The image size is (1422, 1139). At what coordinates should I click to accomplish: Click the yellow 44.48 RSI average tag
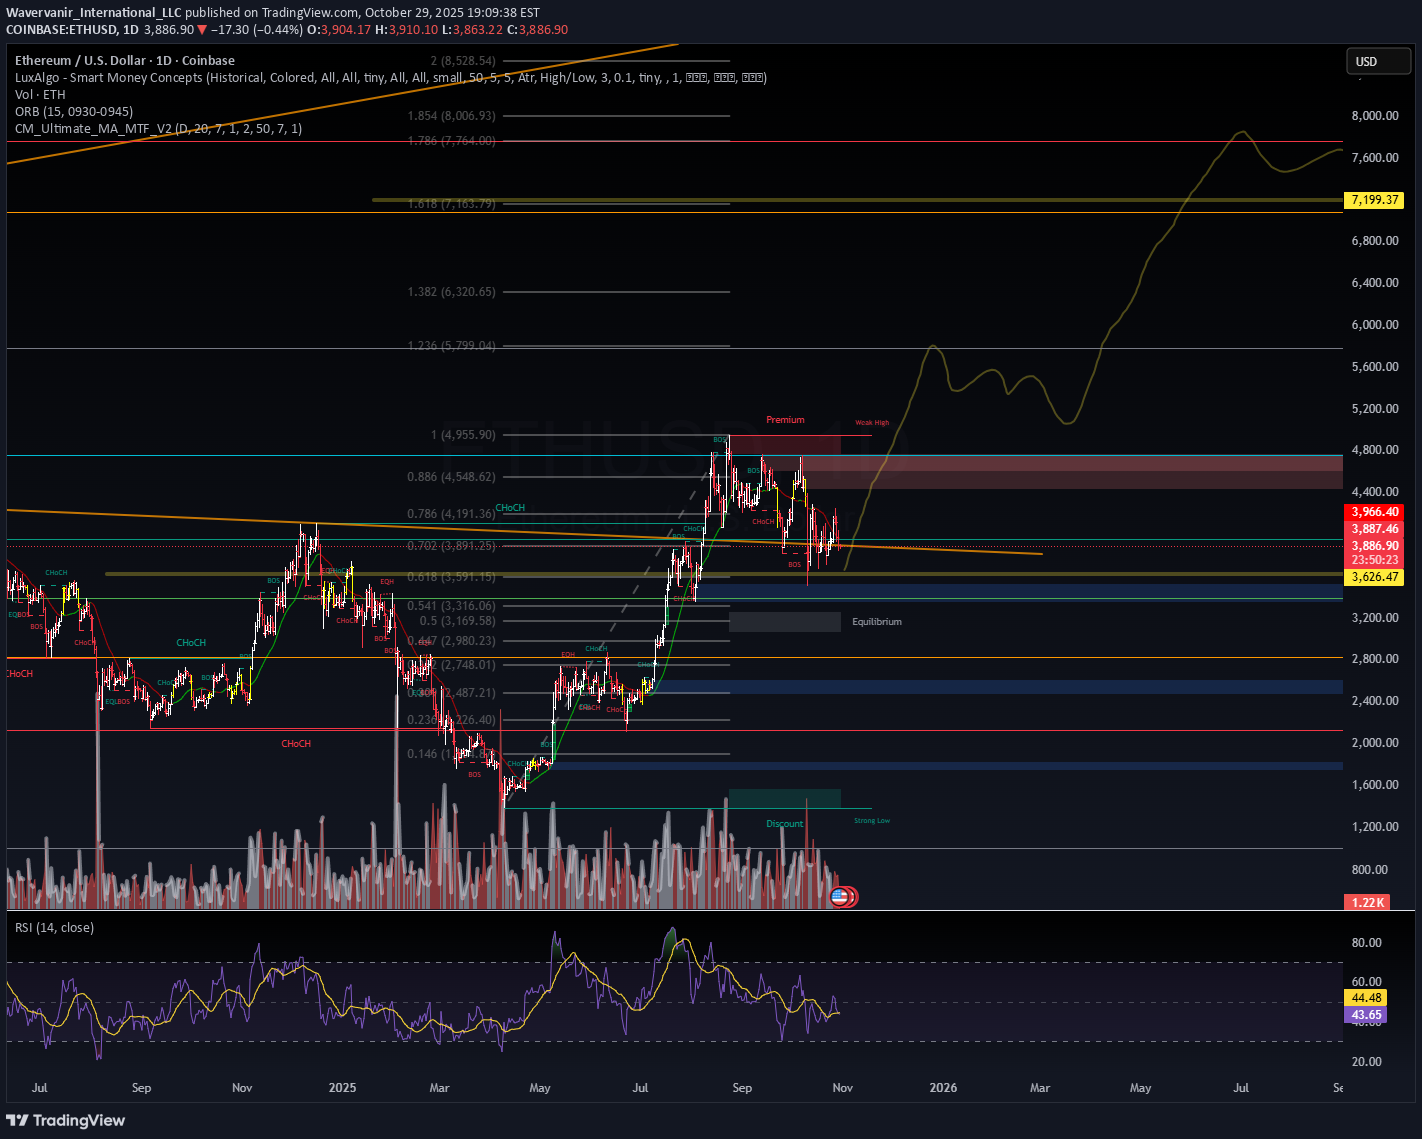tap(1366, 998)
